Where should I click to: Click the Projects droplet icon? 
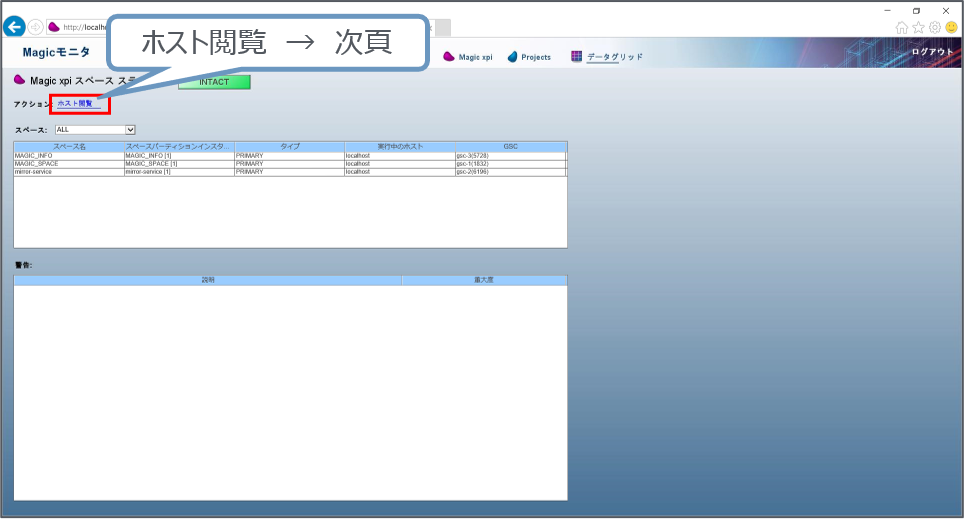tap(513, 57)
